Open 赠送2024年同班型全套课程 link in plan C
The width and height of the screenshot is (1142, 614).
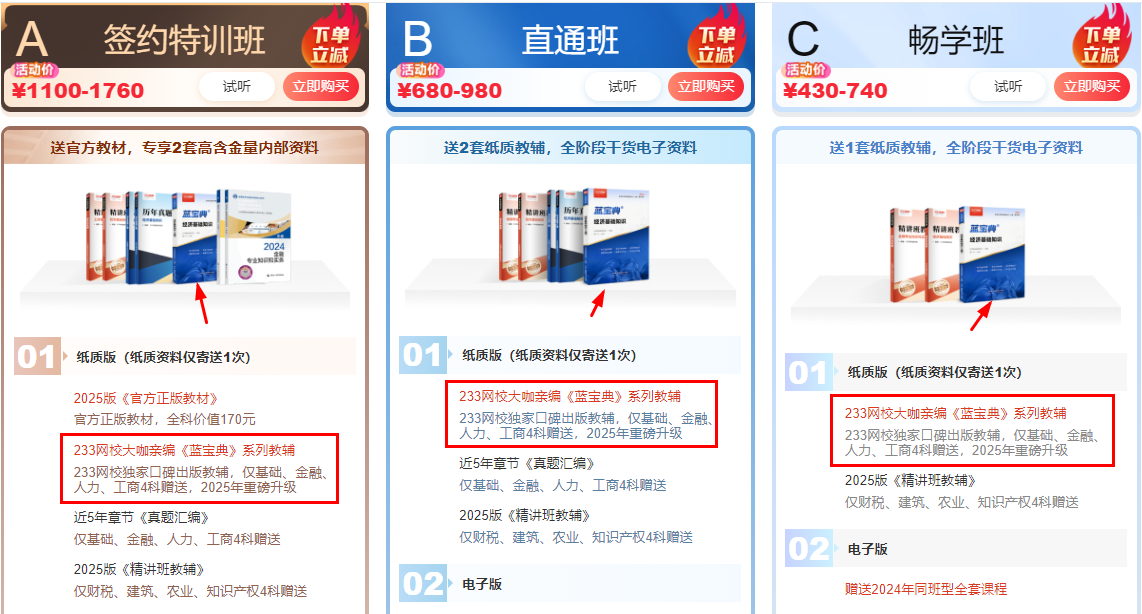pyautogui.click(x=926, y=589)
